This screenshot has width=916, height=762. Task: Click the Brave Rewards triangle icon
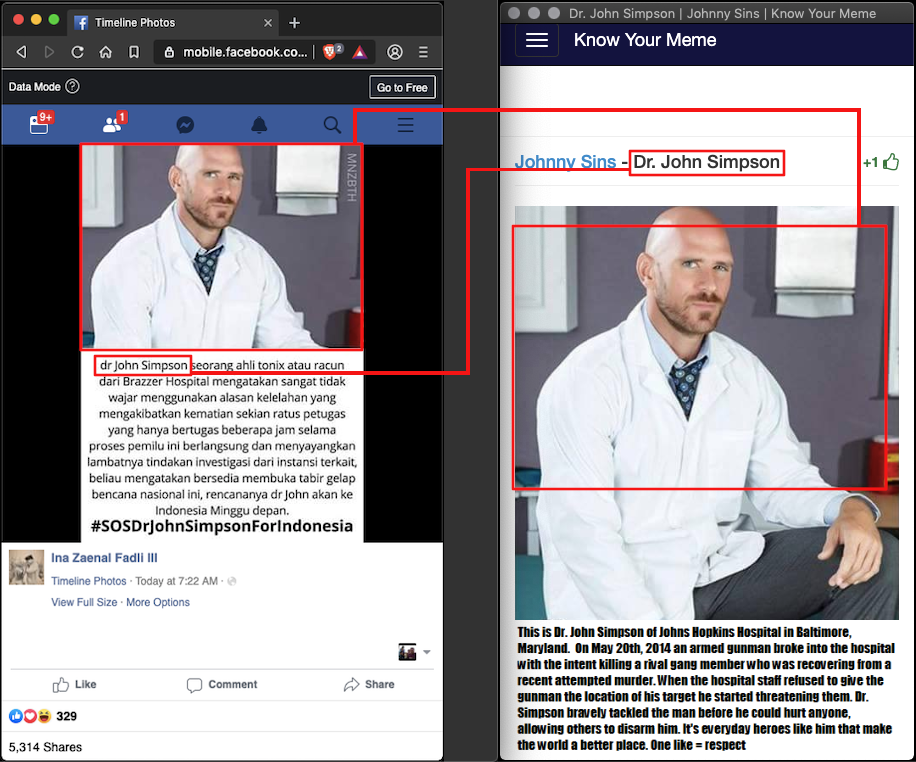coord(359,52)
